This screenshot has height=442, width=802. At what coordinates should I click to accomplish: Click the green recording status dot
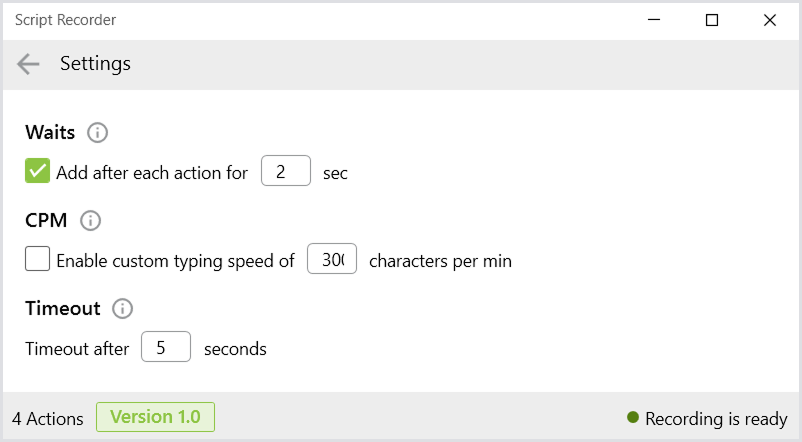click(x=633, y=417)
